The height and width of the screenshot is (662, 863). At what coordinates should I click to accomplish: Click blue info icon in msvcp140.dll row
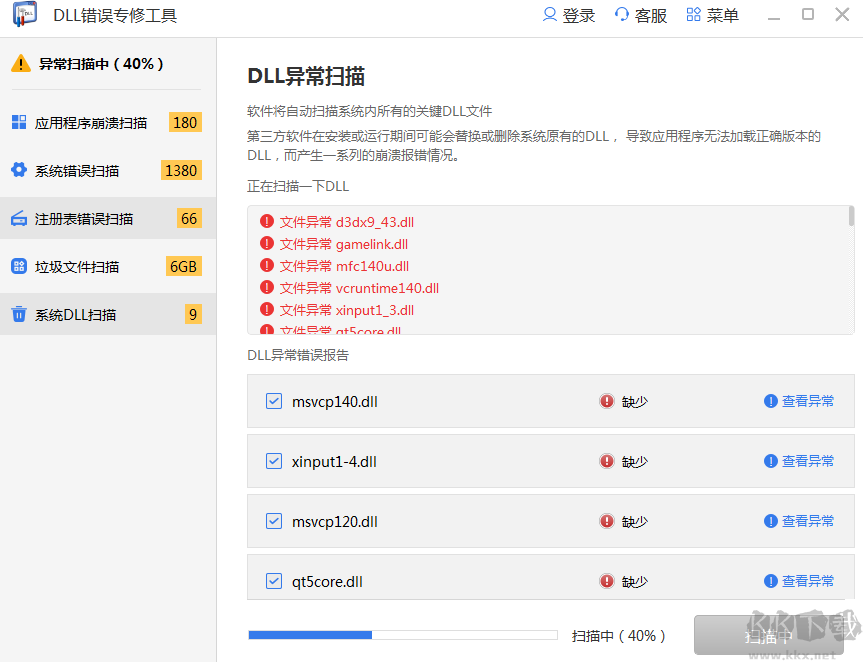coord(771,401)
